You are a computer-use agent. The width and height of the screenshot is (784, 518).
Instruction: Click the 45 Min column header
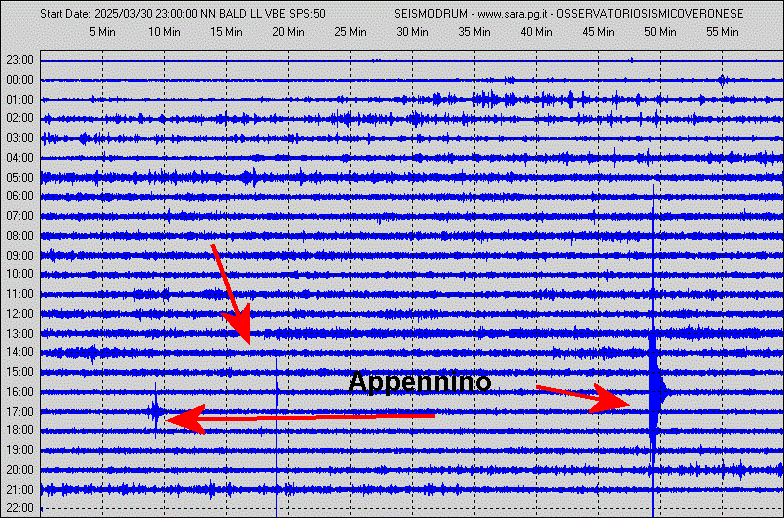(598, 32)
